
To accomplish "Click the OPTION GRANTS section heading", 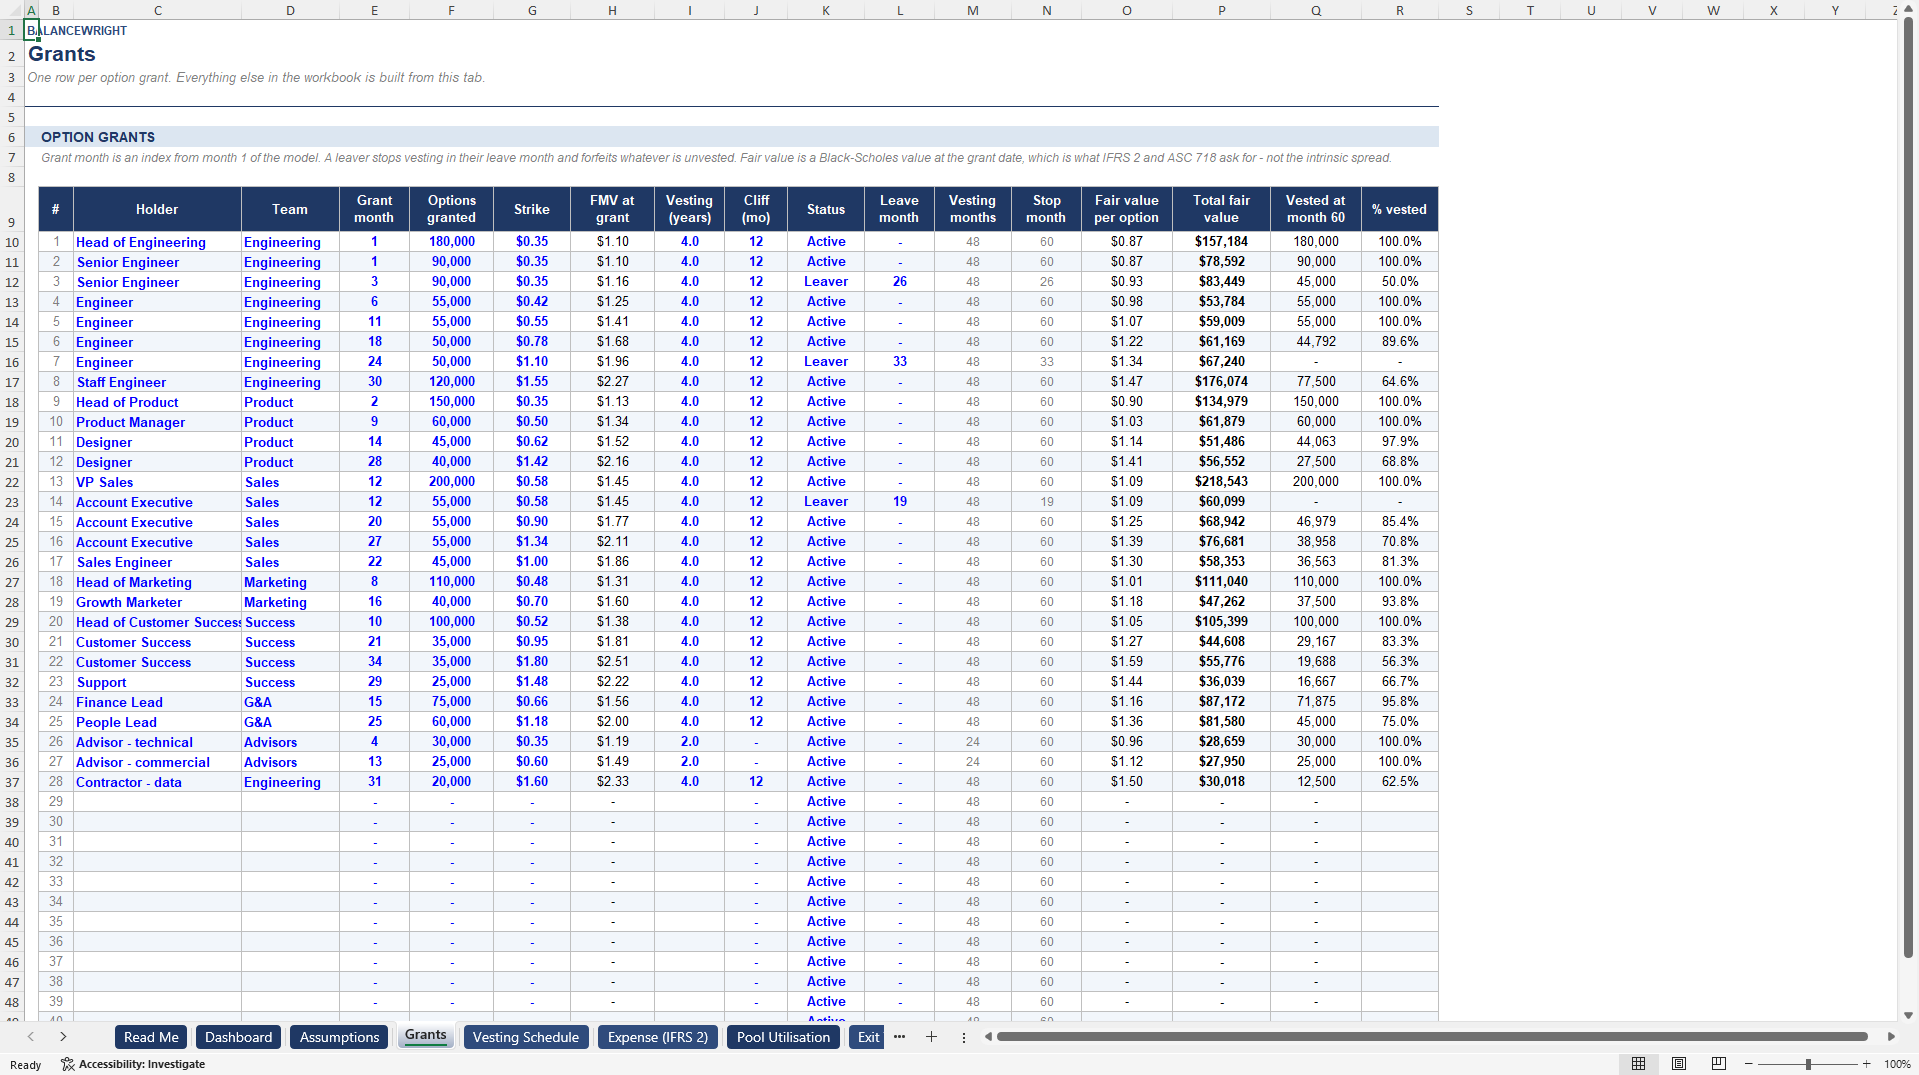I will tap(98, 137).
